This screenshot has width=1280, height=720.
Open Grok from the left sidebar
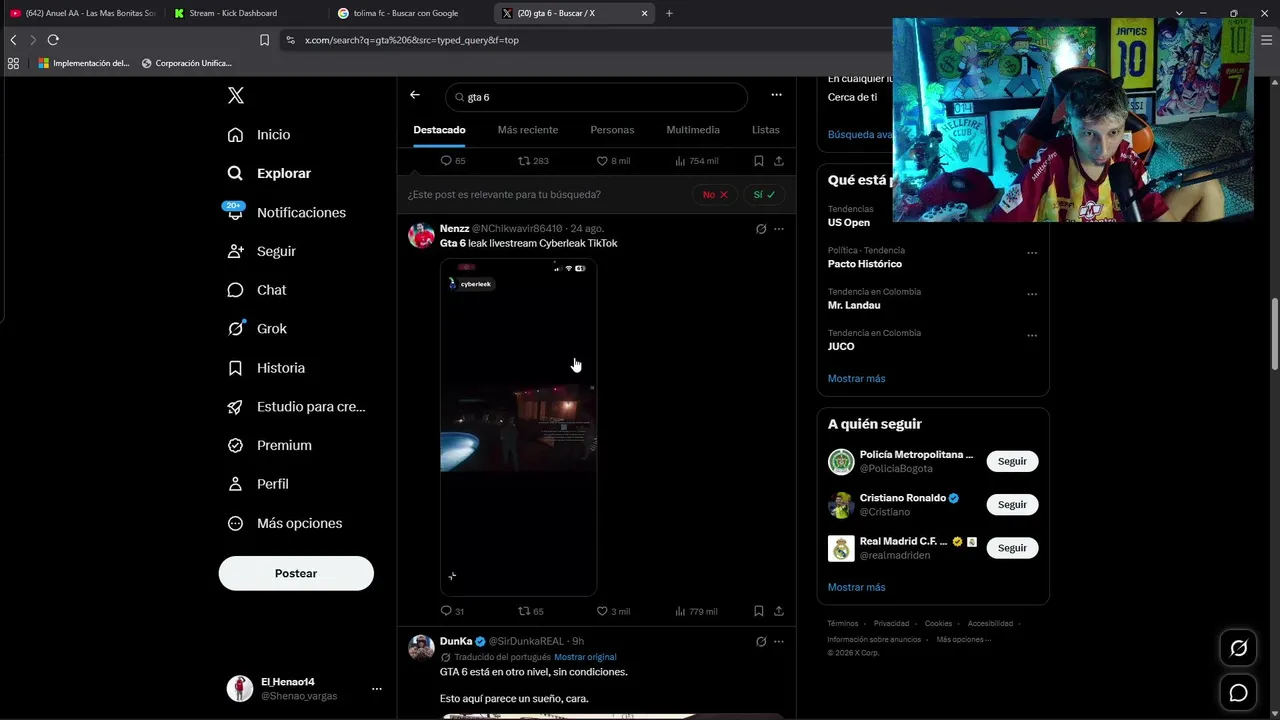[257, 329]
